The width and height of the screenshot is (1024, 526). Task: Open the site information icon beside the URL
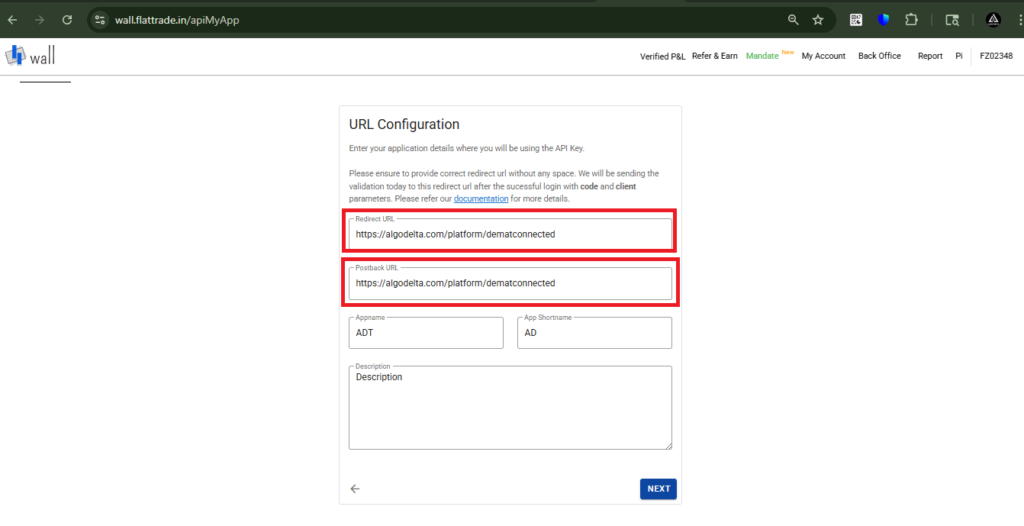point(98,19)
